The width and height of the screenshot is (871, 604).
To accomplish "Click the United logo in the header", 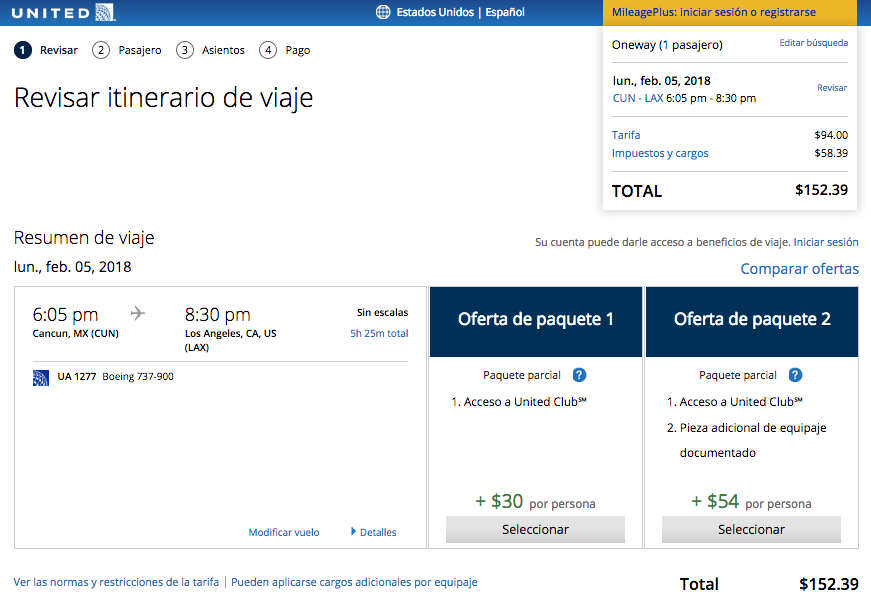I will (63, 12).
